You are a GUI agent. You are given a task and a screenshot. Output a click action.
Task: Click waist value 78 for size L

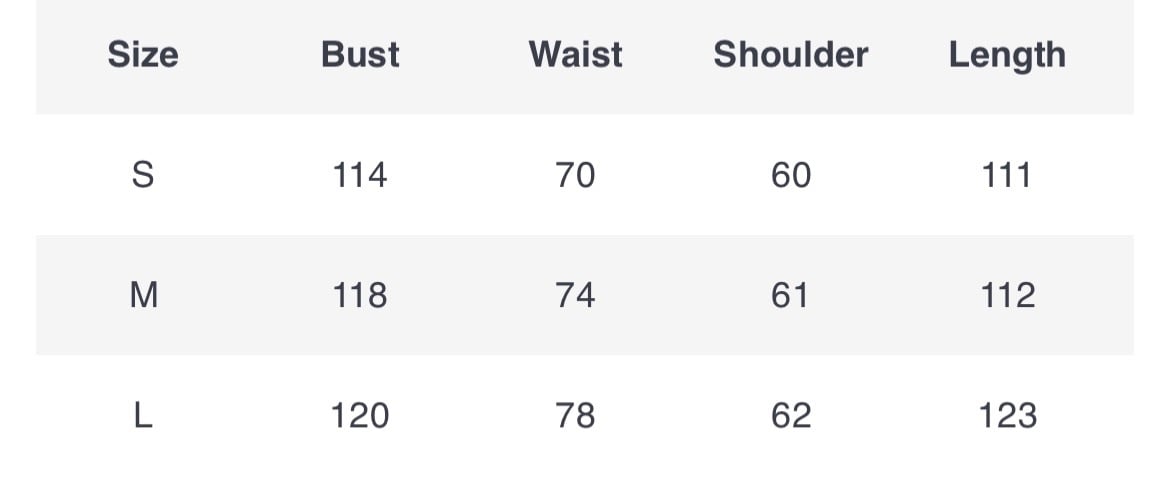575,415
